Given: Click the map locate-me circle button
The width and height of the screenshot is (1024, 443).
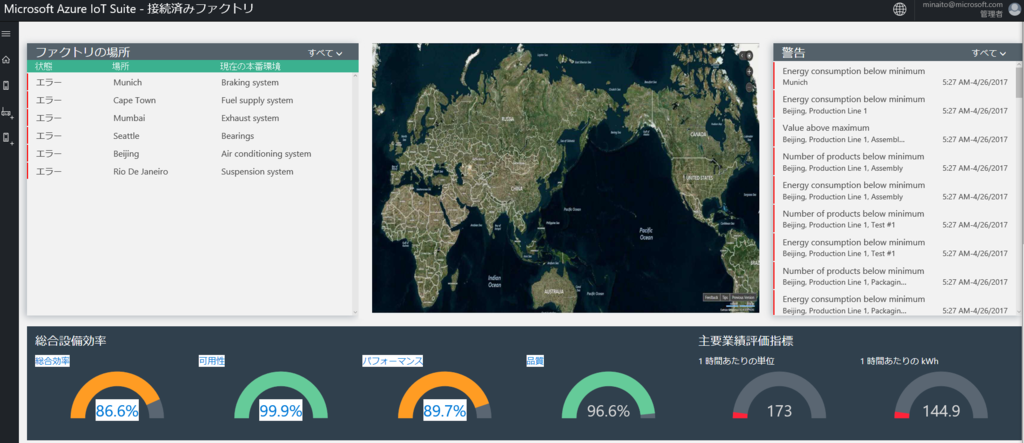Looking at the screenshot, I should coord(749,55).
